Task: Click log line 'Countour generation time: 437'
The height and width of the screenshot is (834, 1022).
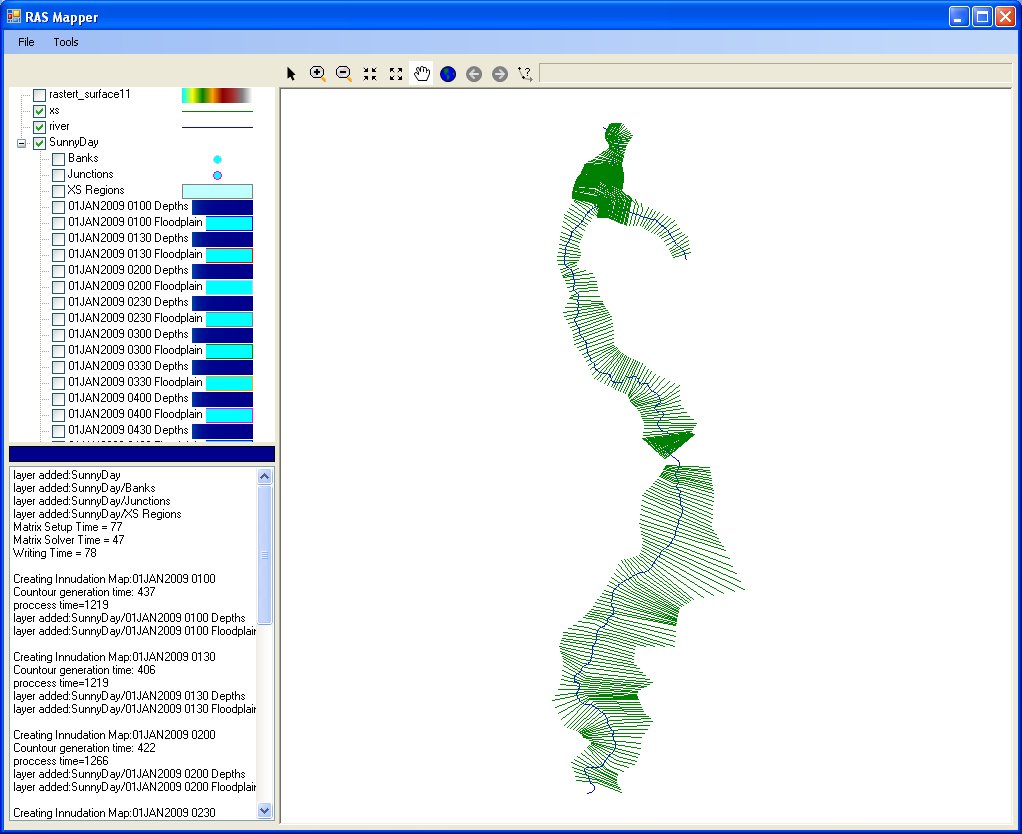Action: click(84, 592)
